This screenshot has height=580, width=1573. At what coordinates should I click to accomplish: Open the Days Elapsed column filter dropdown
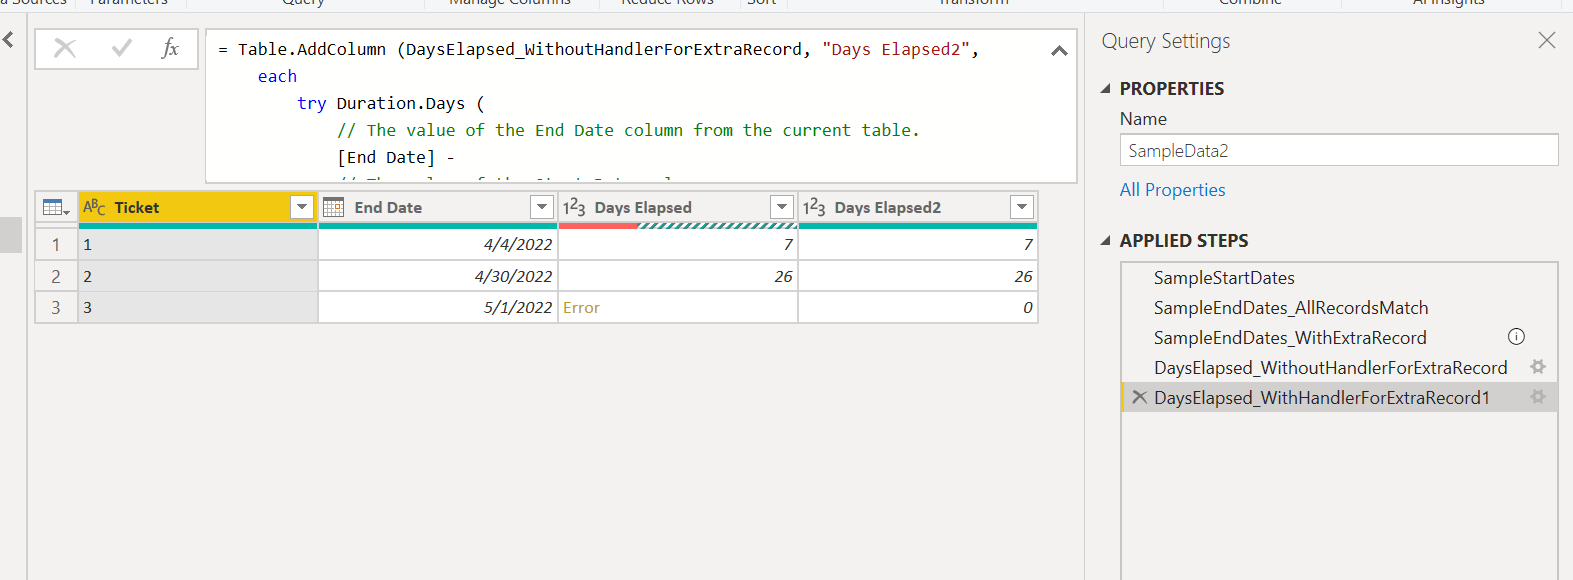[x=782, y=207]
